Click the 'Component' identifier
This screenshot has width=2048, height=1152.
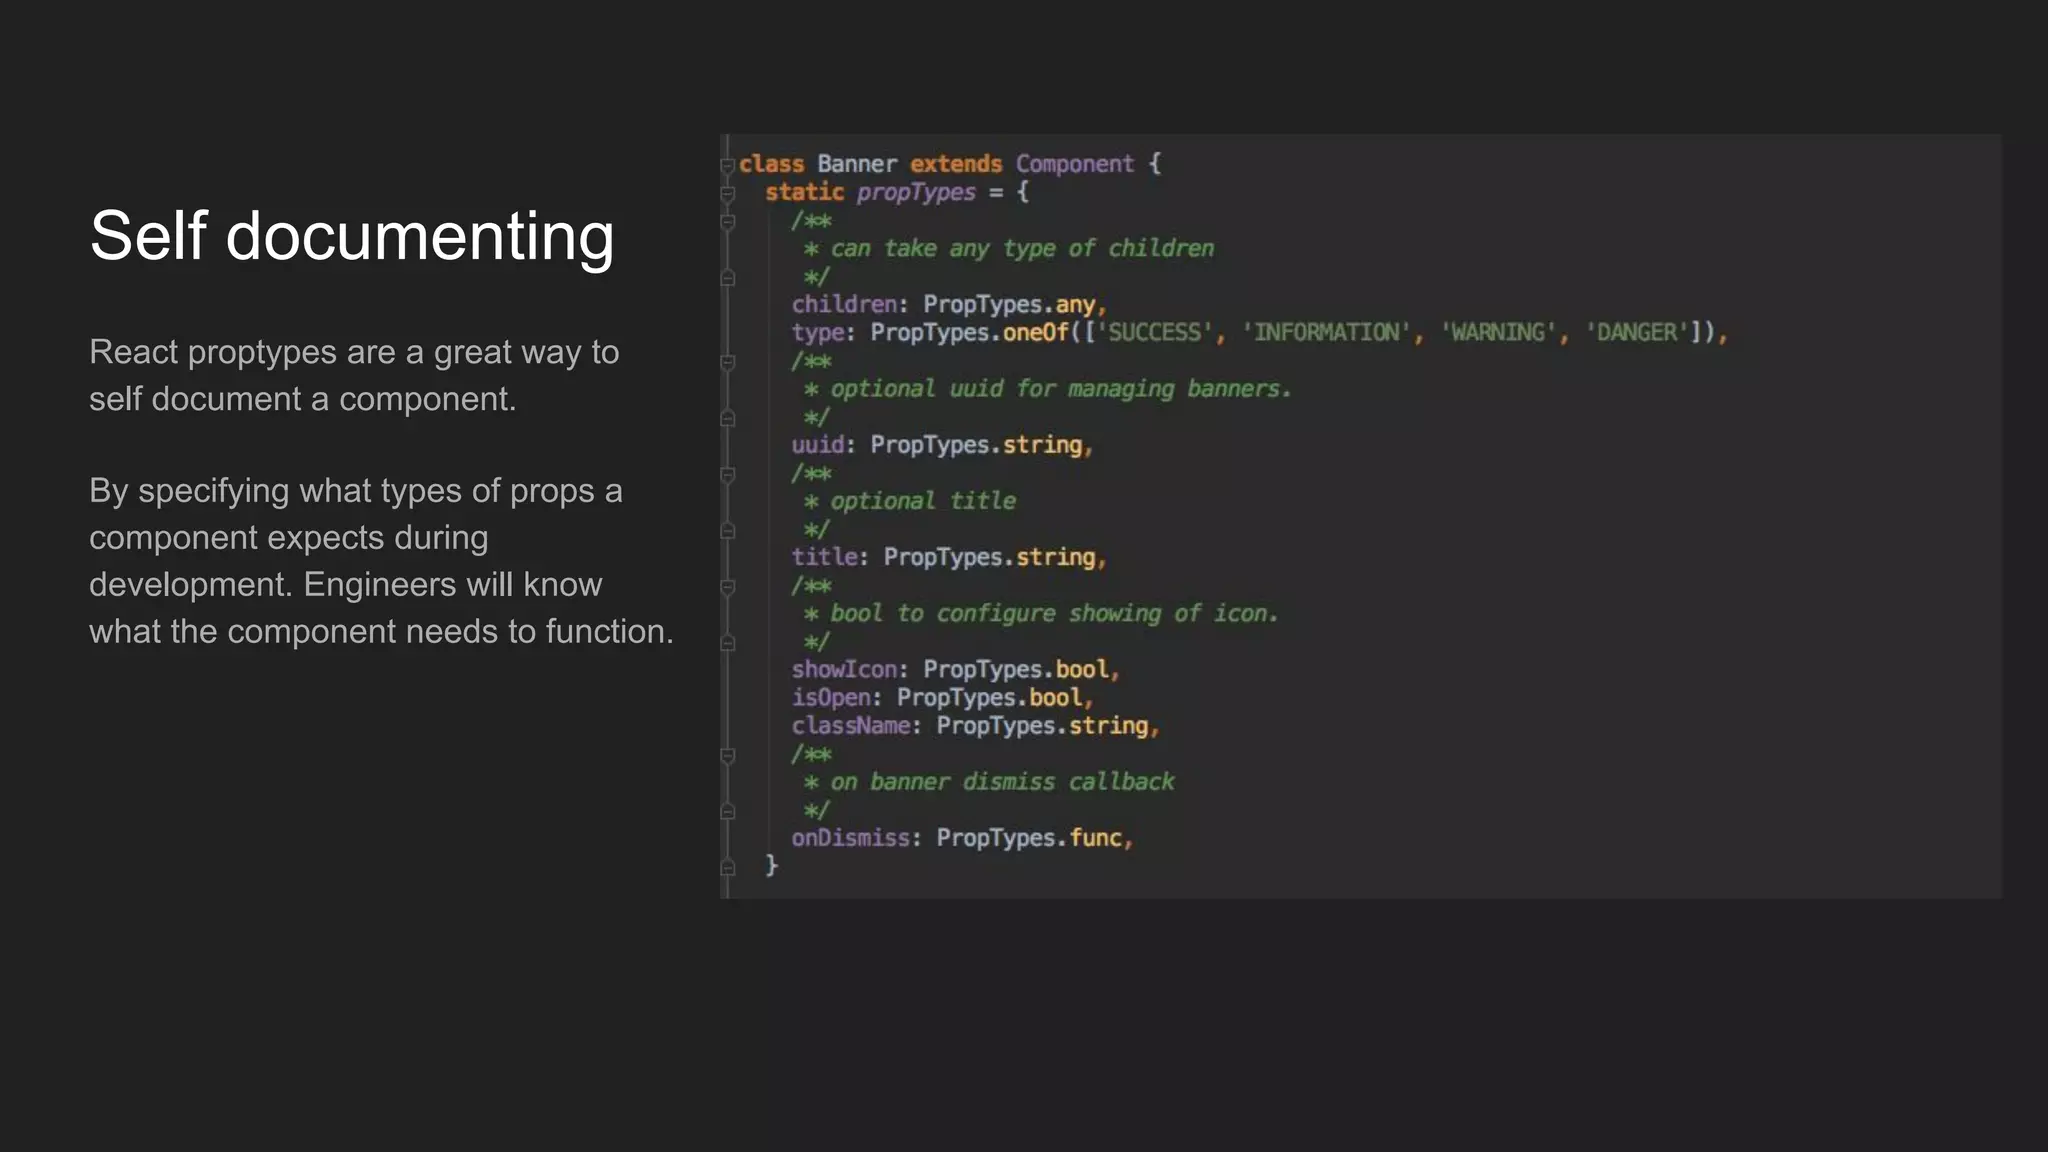[1075, 164]
